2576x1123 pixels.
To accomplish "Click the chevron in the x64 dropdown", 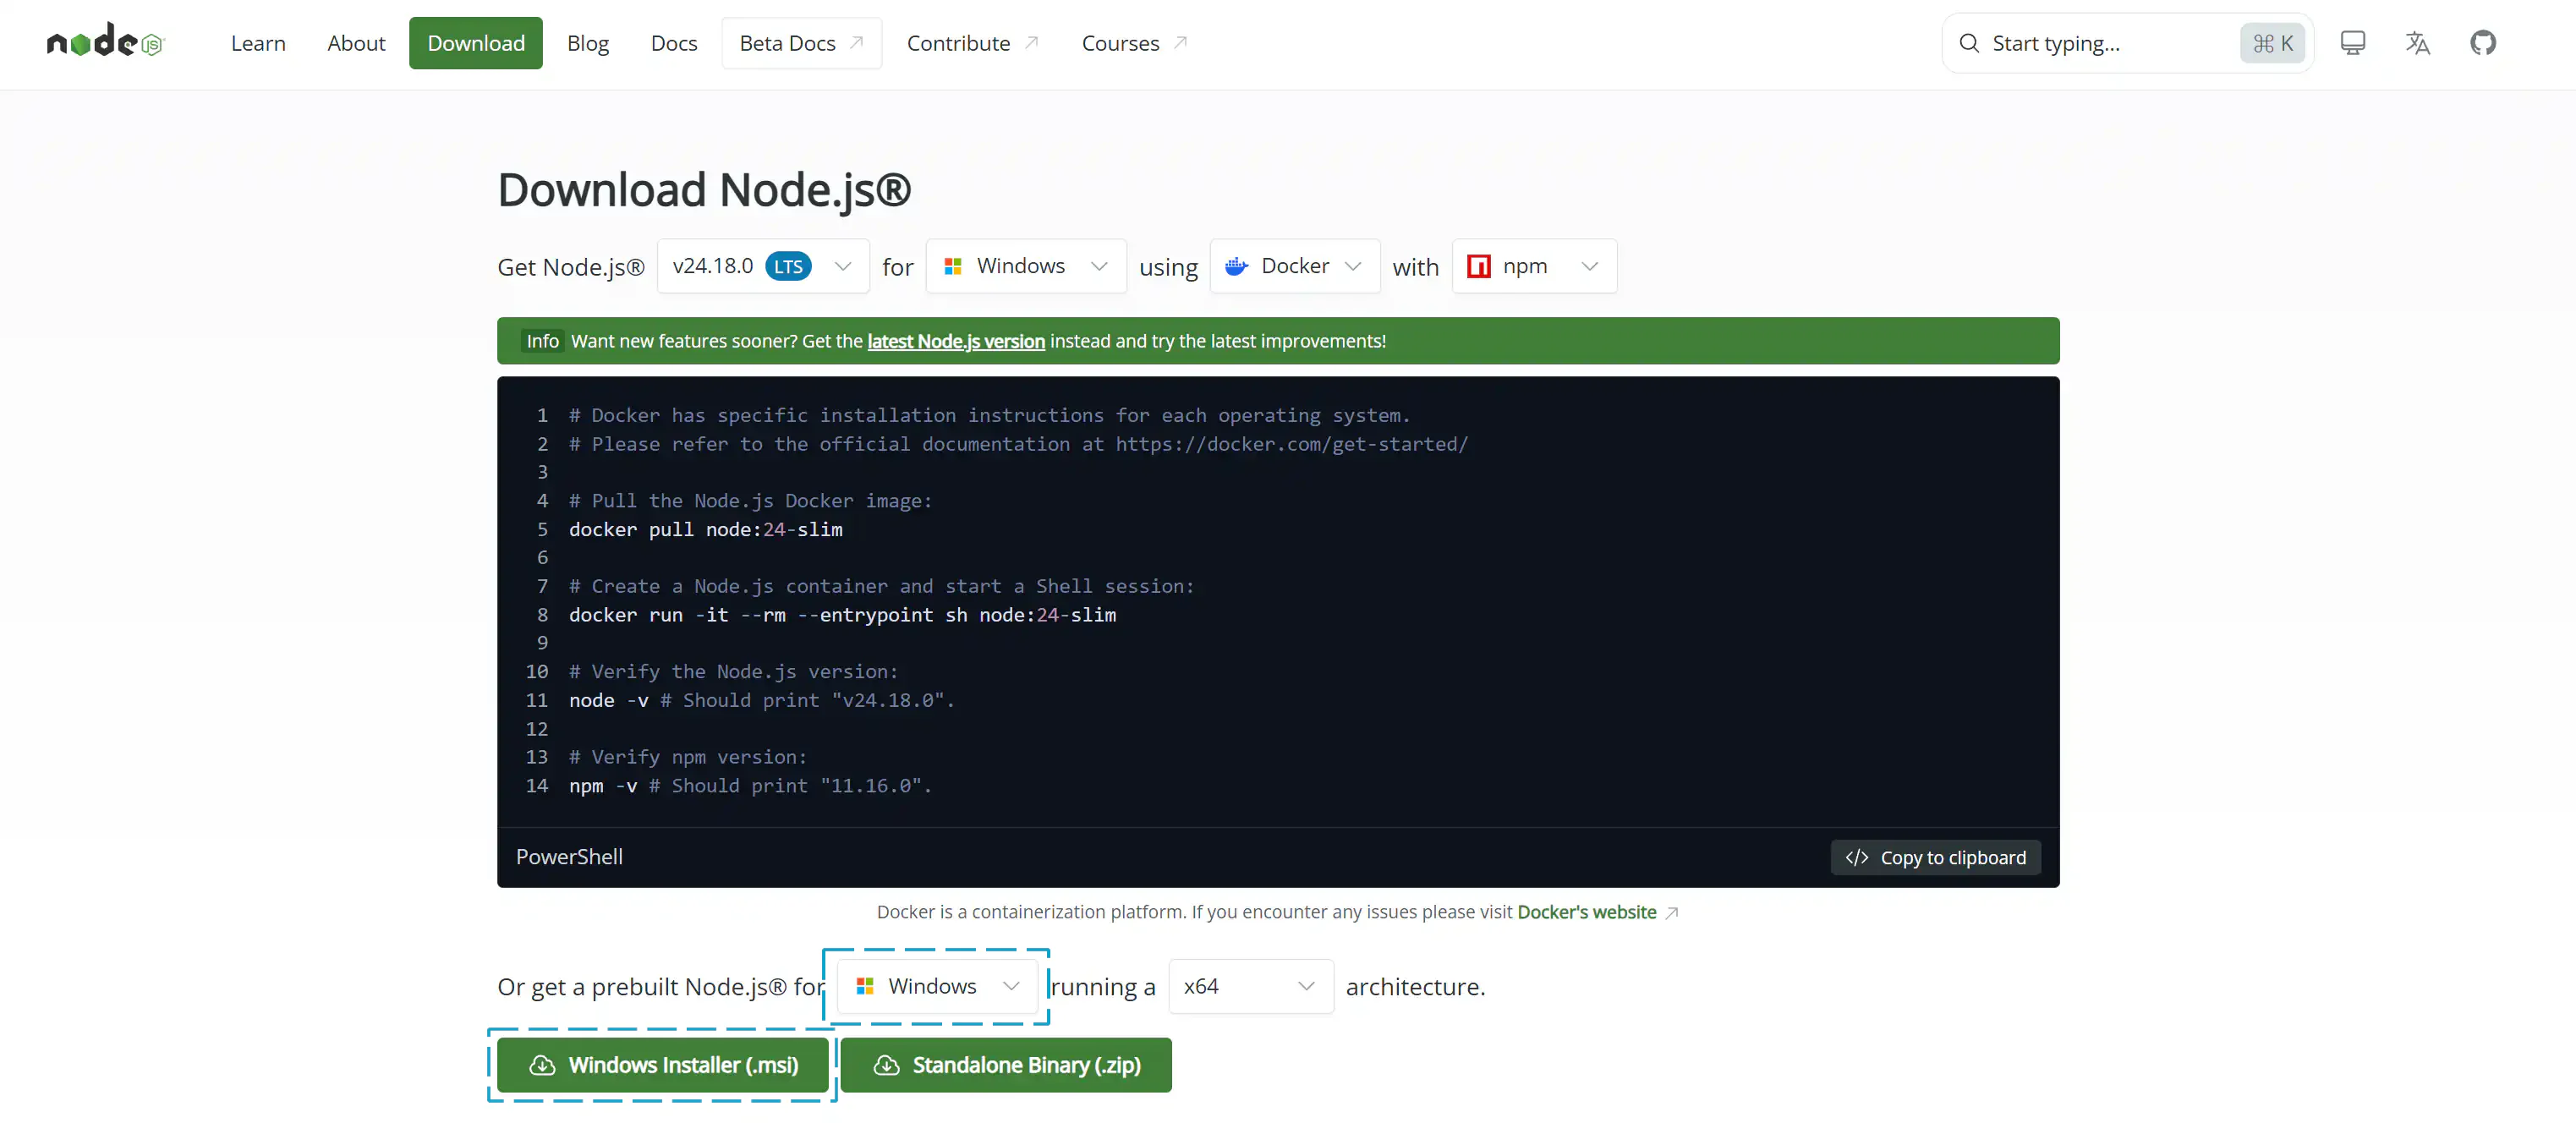I will [1306, 986].
